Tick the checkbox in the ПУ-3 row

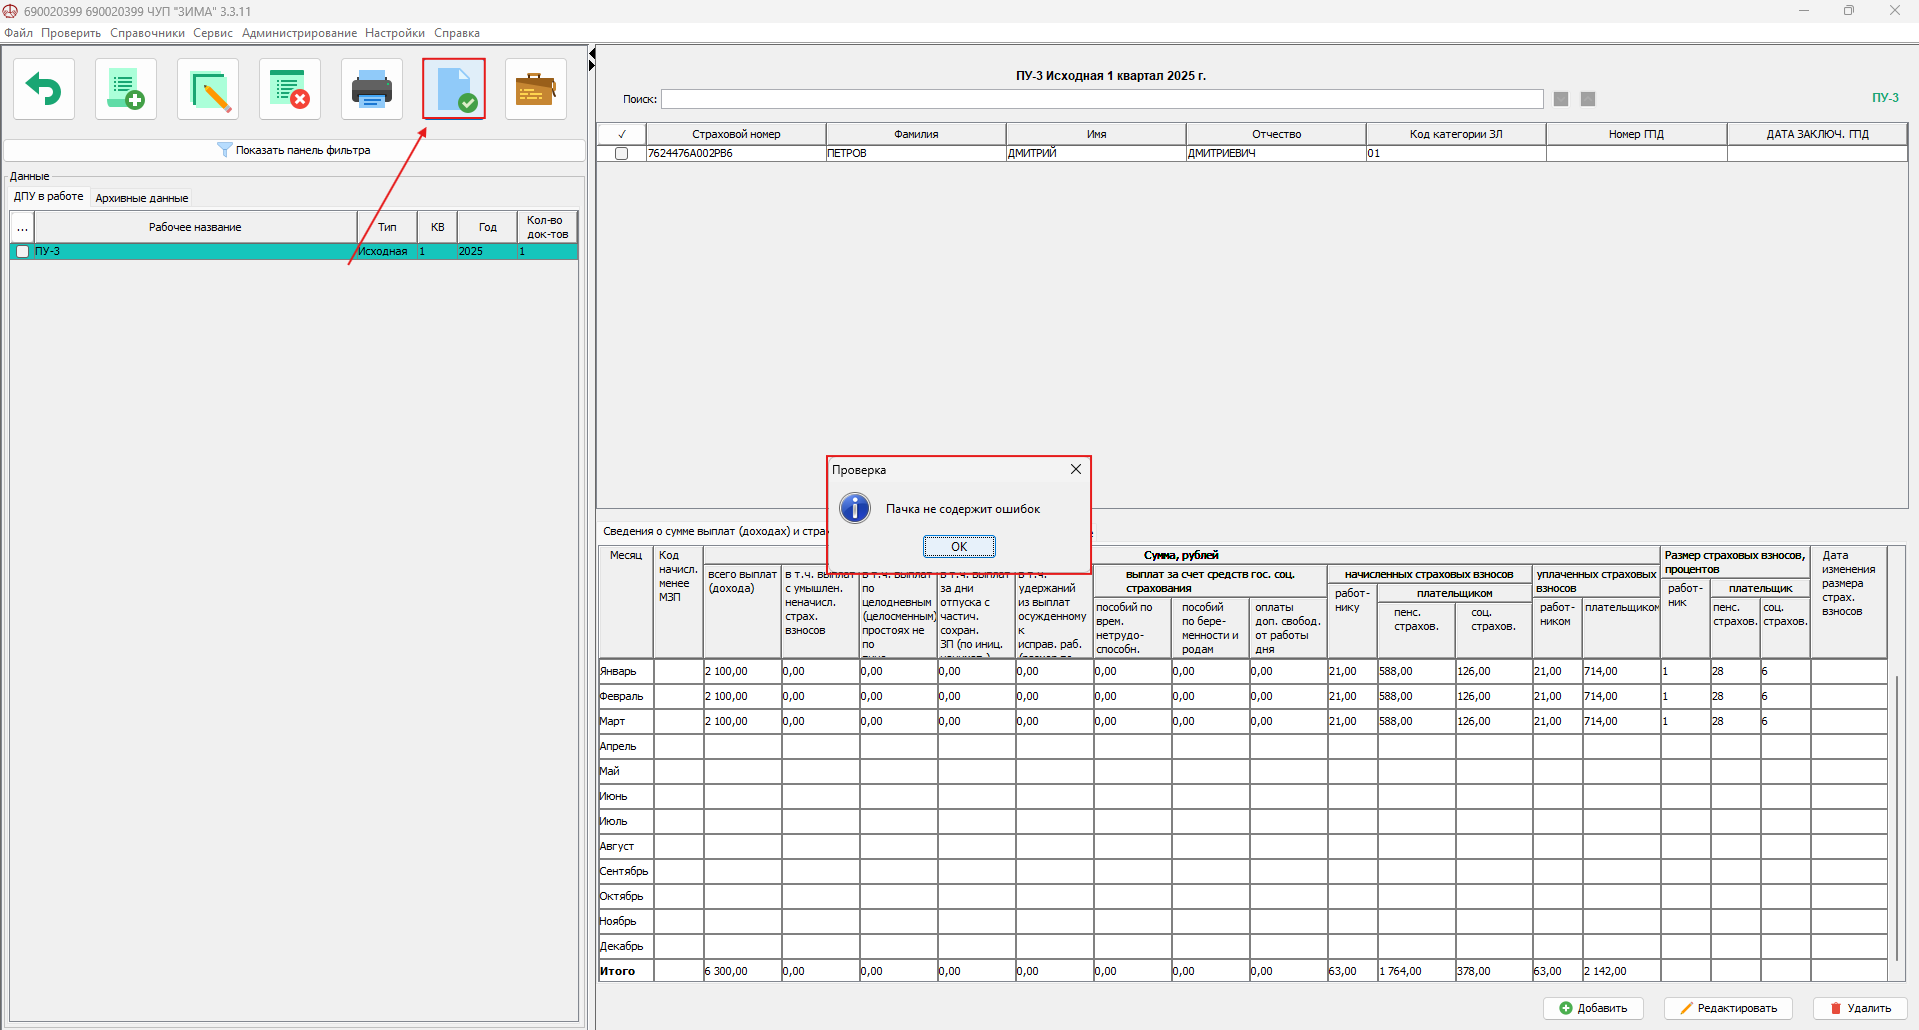(23, 252)
